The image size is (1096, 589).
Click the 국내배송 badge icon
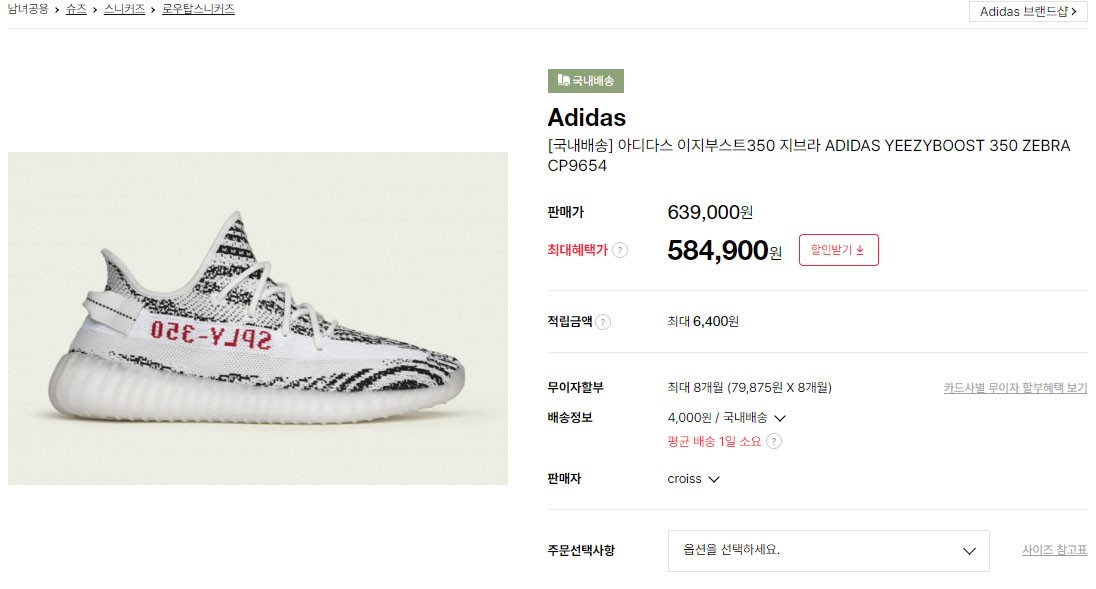pyautogui.click(x=564, y=81)
